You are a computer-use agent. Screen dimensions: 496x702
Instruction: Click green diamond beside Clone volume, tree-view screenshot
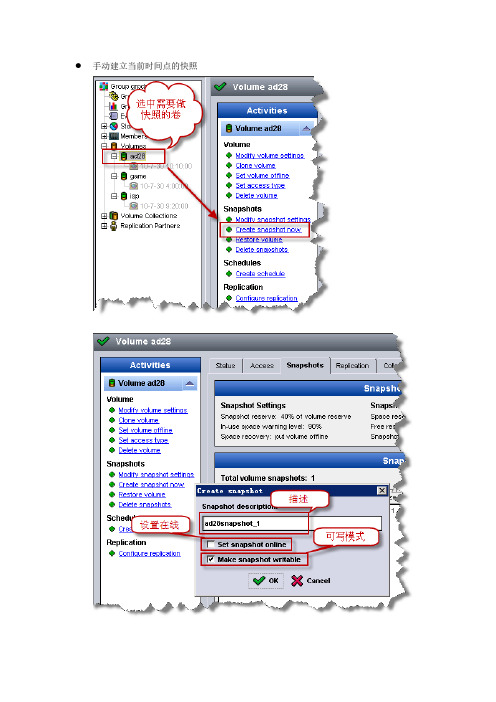[229, 166]
